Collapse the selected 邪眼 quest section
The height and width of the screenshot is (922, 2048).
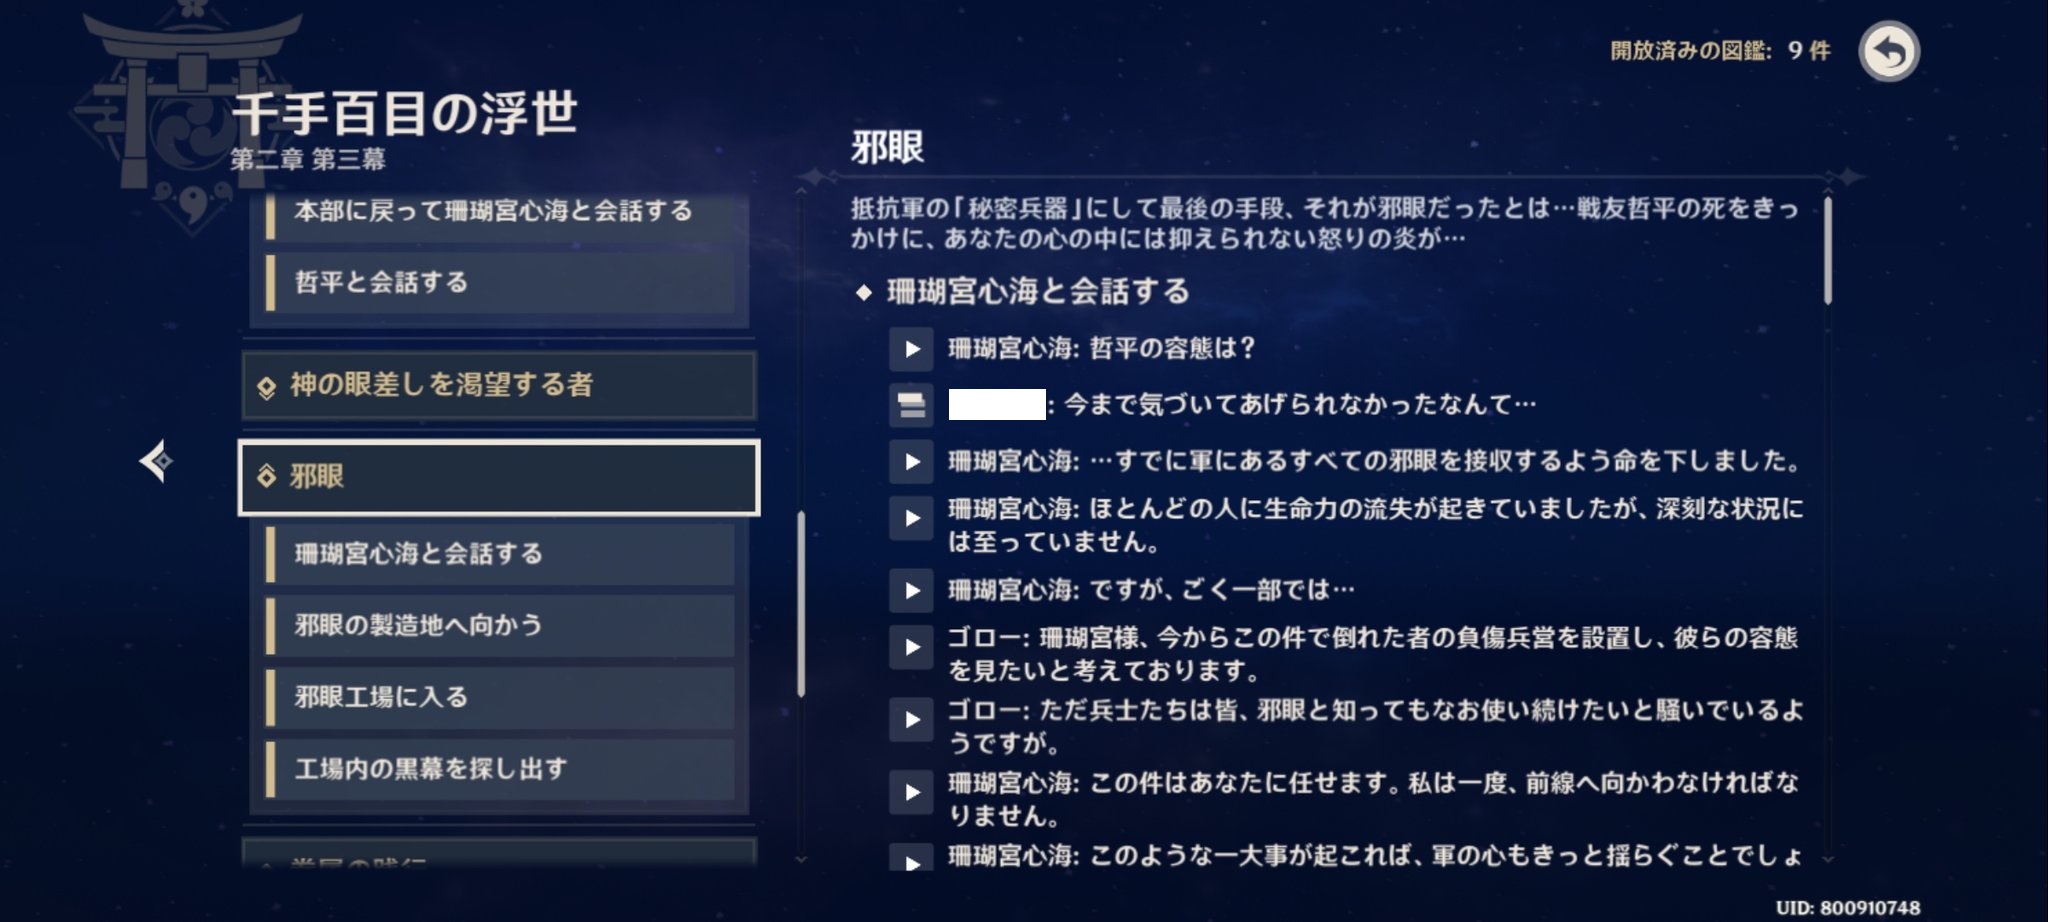[x=498, y=477]
